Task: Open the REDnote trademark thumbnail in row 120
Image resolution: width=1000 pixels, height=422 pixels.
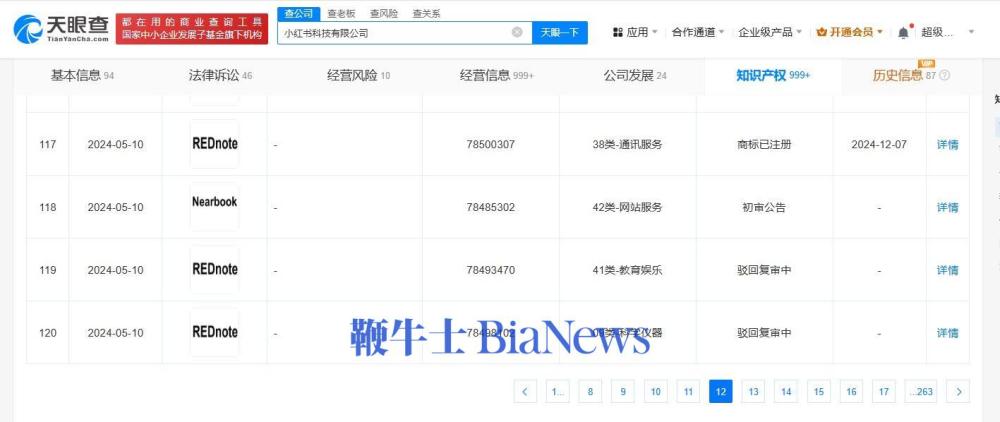Action: pos(214,332)
